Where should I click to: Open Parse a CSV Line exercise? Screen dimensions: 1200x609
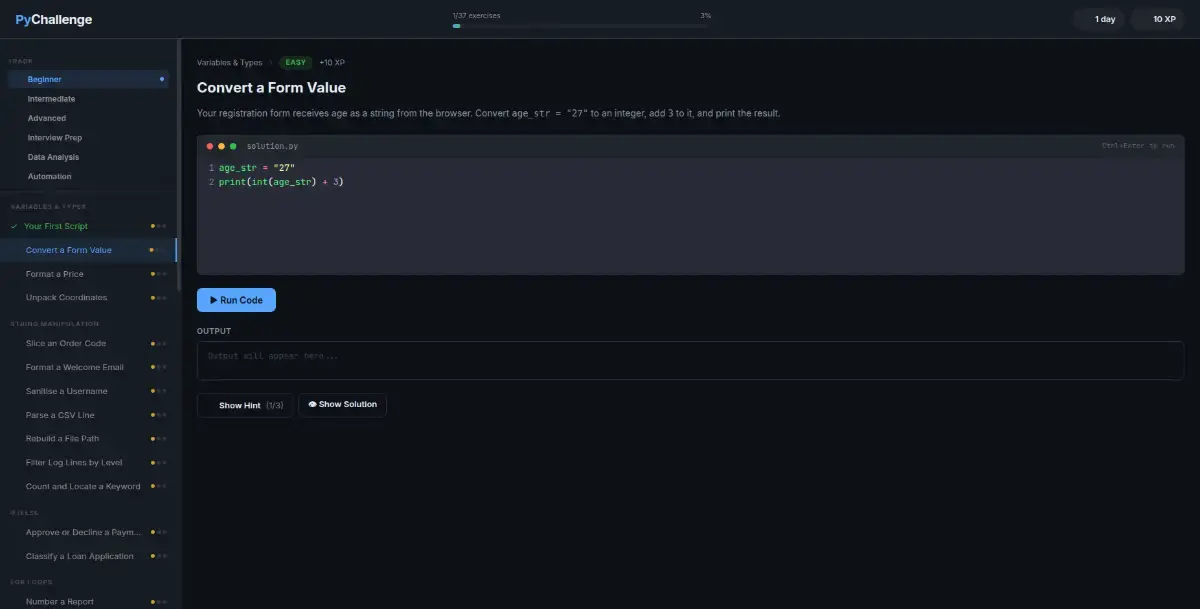(x=88, y=415)
